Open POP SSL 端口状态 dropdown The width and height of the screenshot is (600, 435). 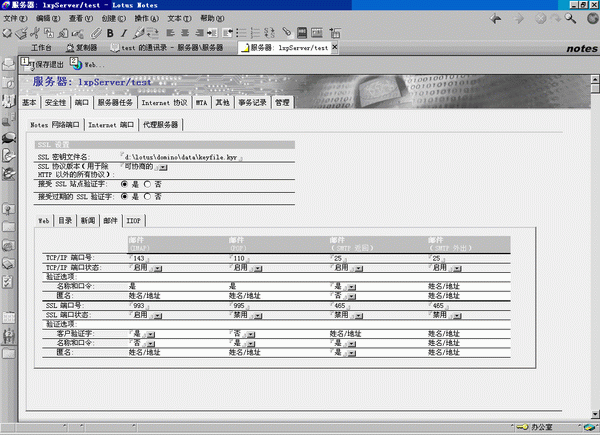click(x=258, y=316)
